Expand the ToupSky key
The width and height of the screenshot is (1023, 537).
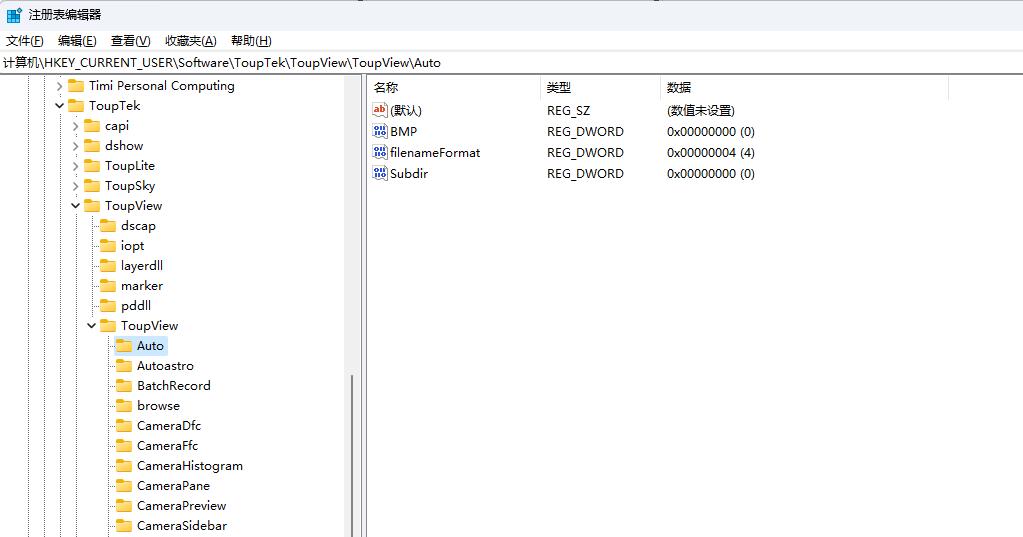click(76, 186)
